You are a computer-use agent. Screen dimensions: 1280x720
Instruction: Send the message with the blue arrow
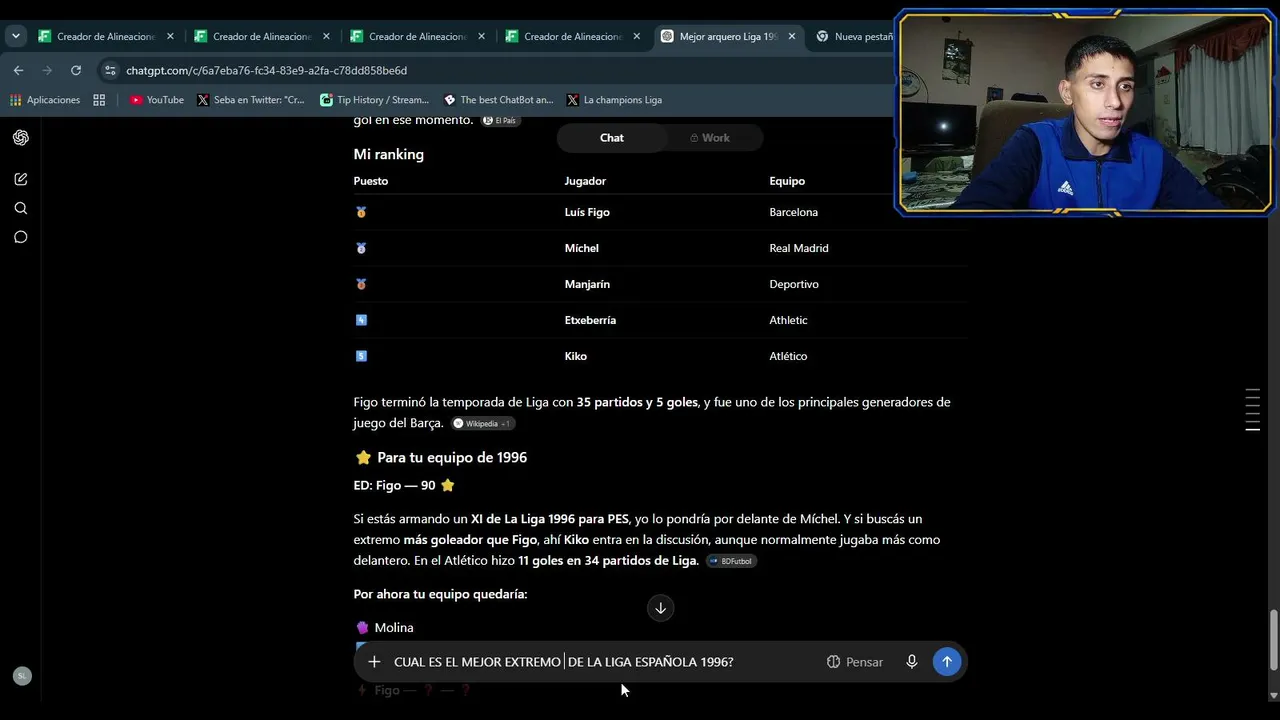coord(947,662)
